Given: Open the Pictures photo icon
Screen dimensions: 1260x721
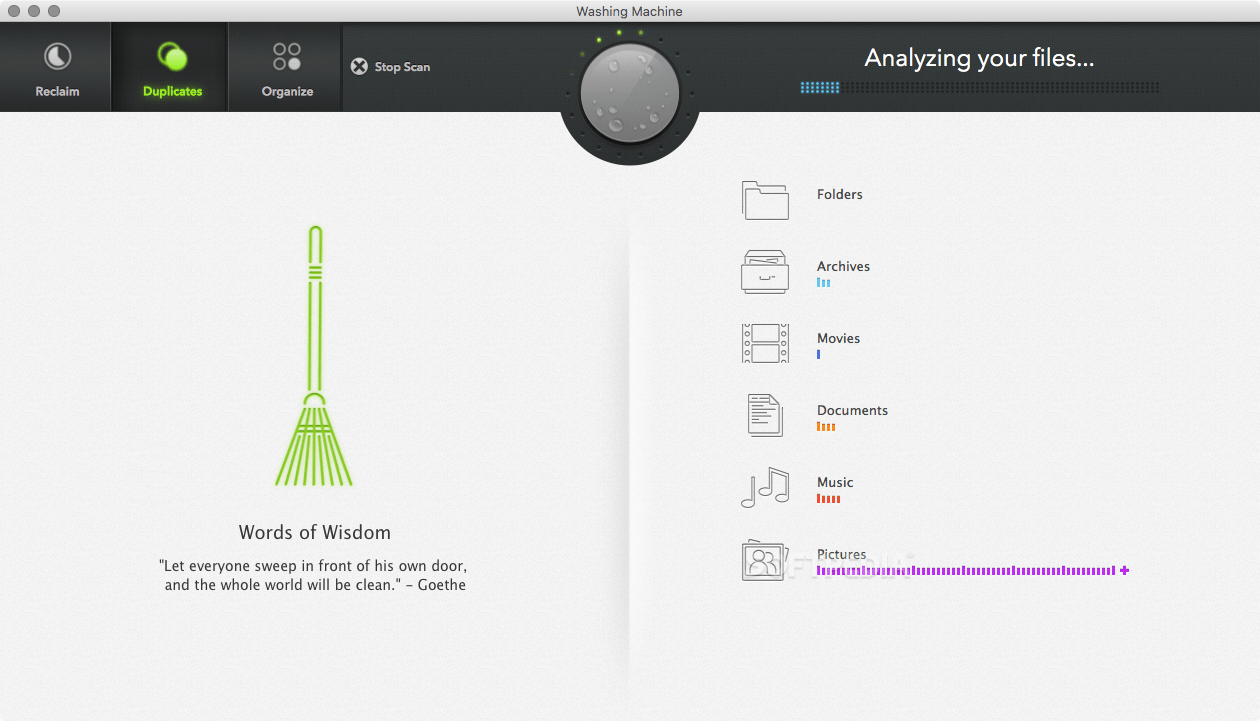Looking at the screenshot, I should (764, 559).
